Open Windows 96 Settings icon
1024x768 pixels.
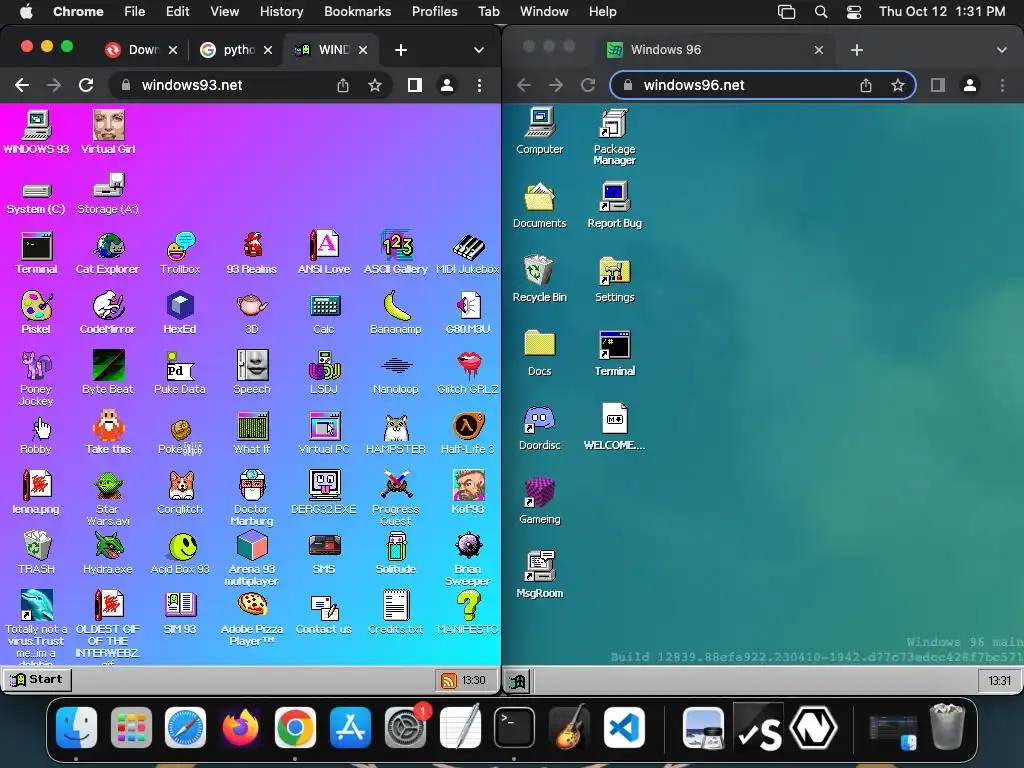pyautogui.click(x=615, y=280)
